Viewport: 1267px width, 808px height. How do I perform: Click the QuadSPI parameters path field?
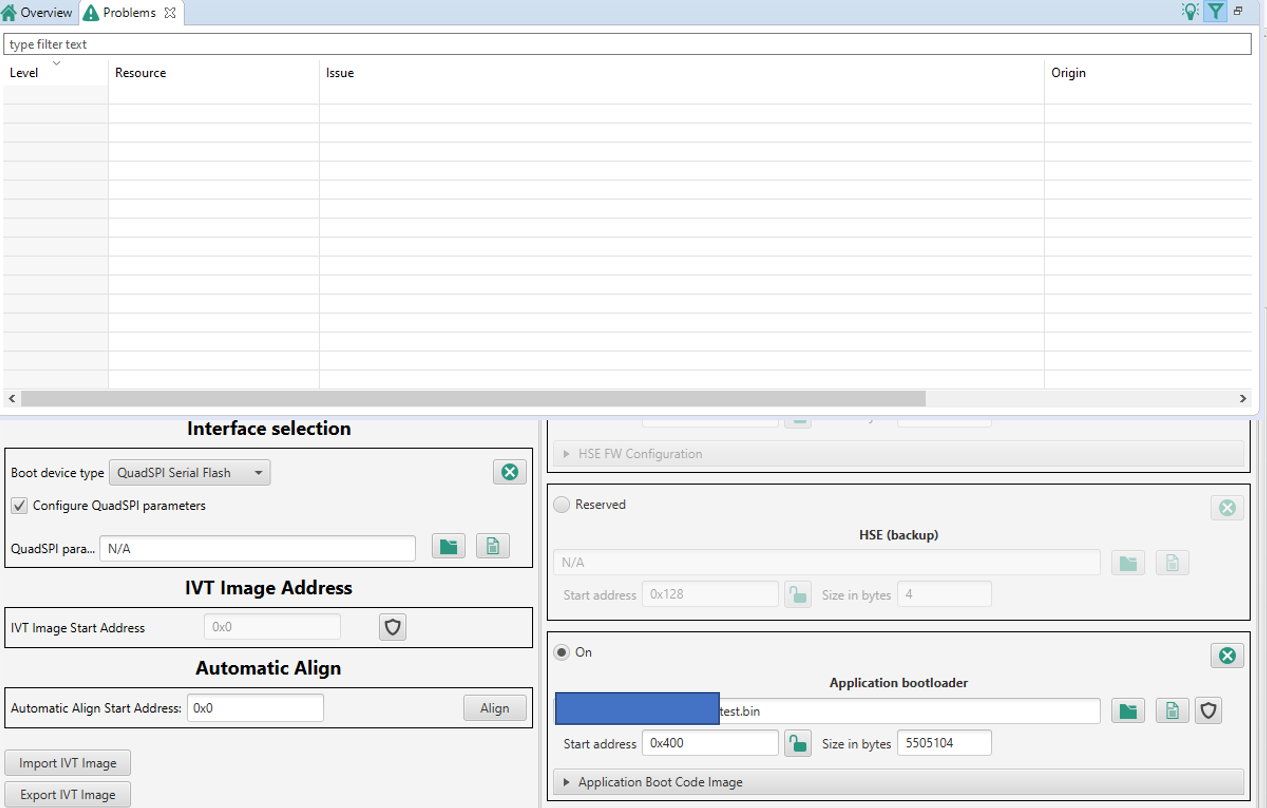258,548
